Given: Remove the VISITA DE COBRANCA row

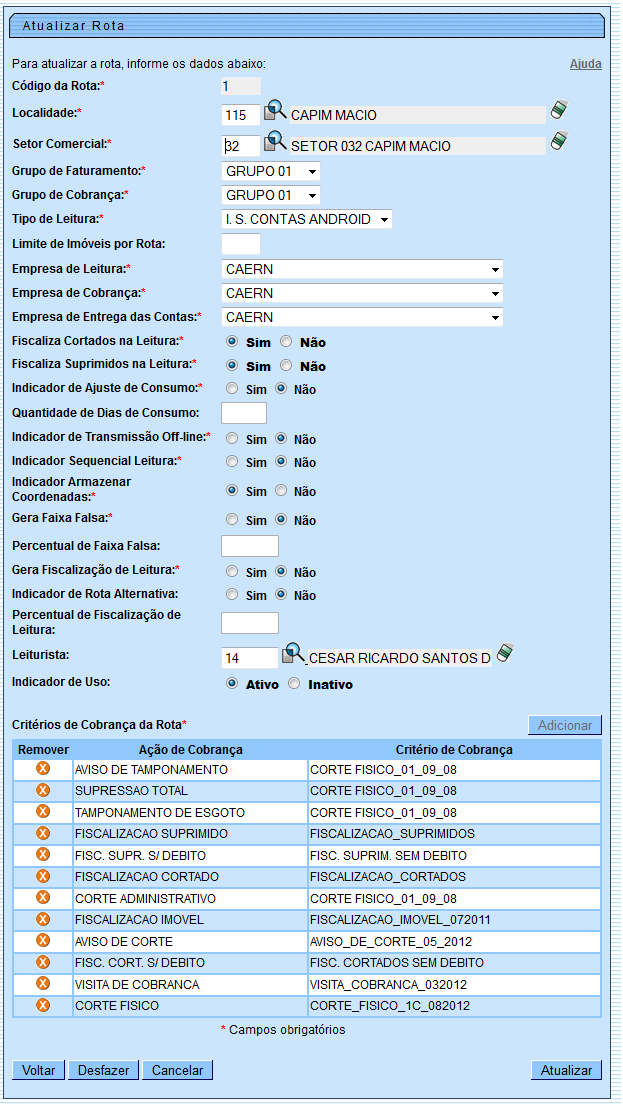Looking at the screenshot, I should tap(43, 984).
